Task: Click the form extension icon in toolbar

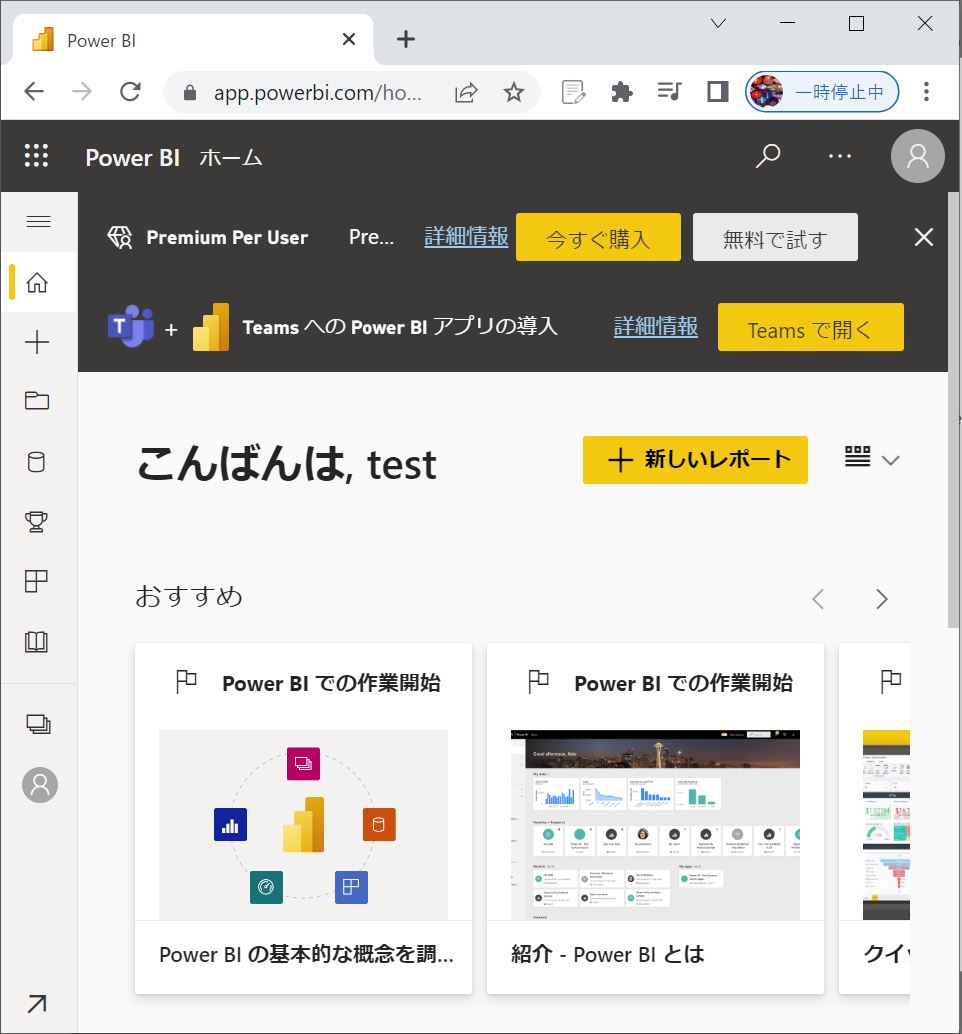Action: point(573,92)
